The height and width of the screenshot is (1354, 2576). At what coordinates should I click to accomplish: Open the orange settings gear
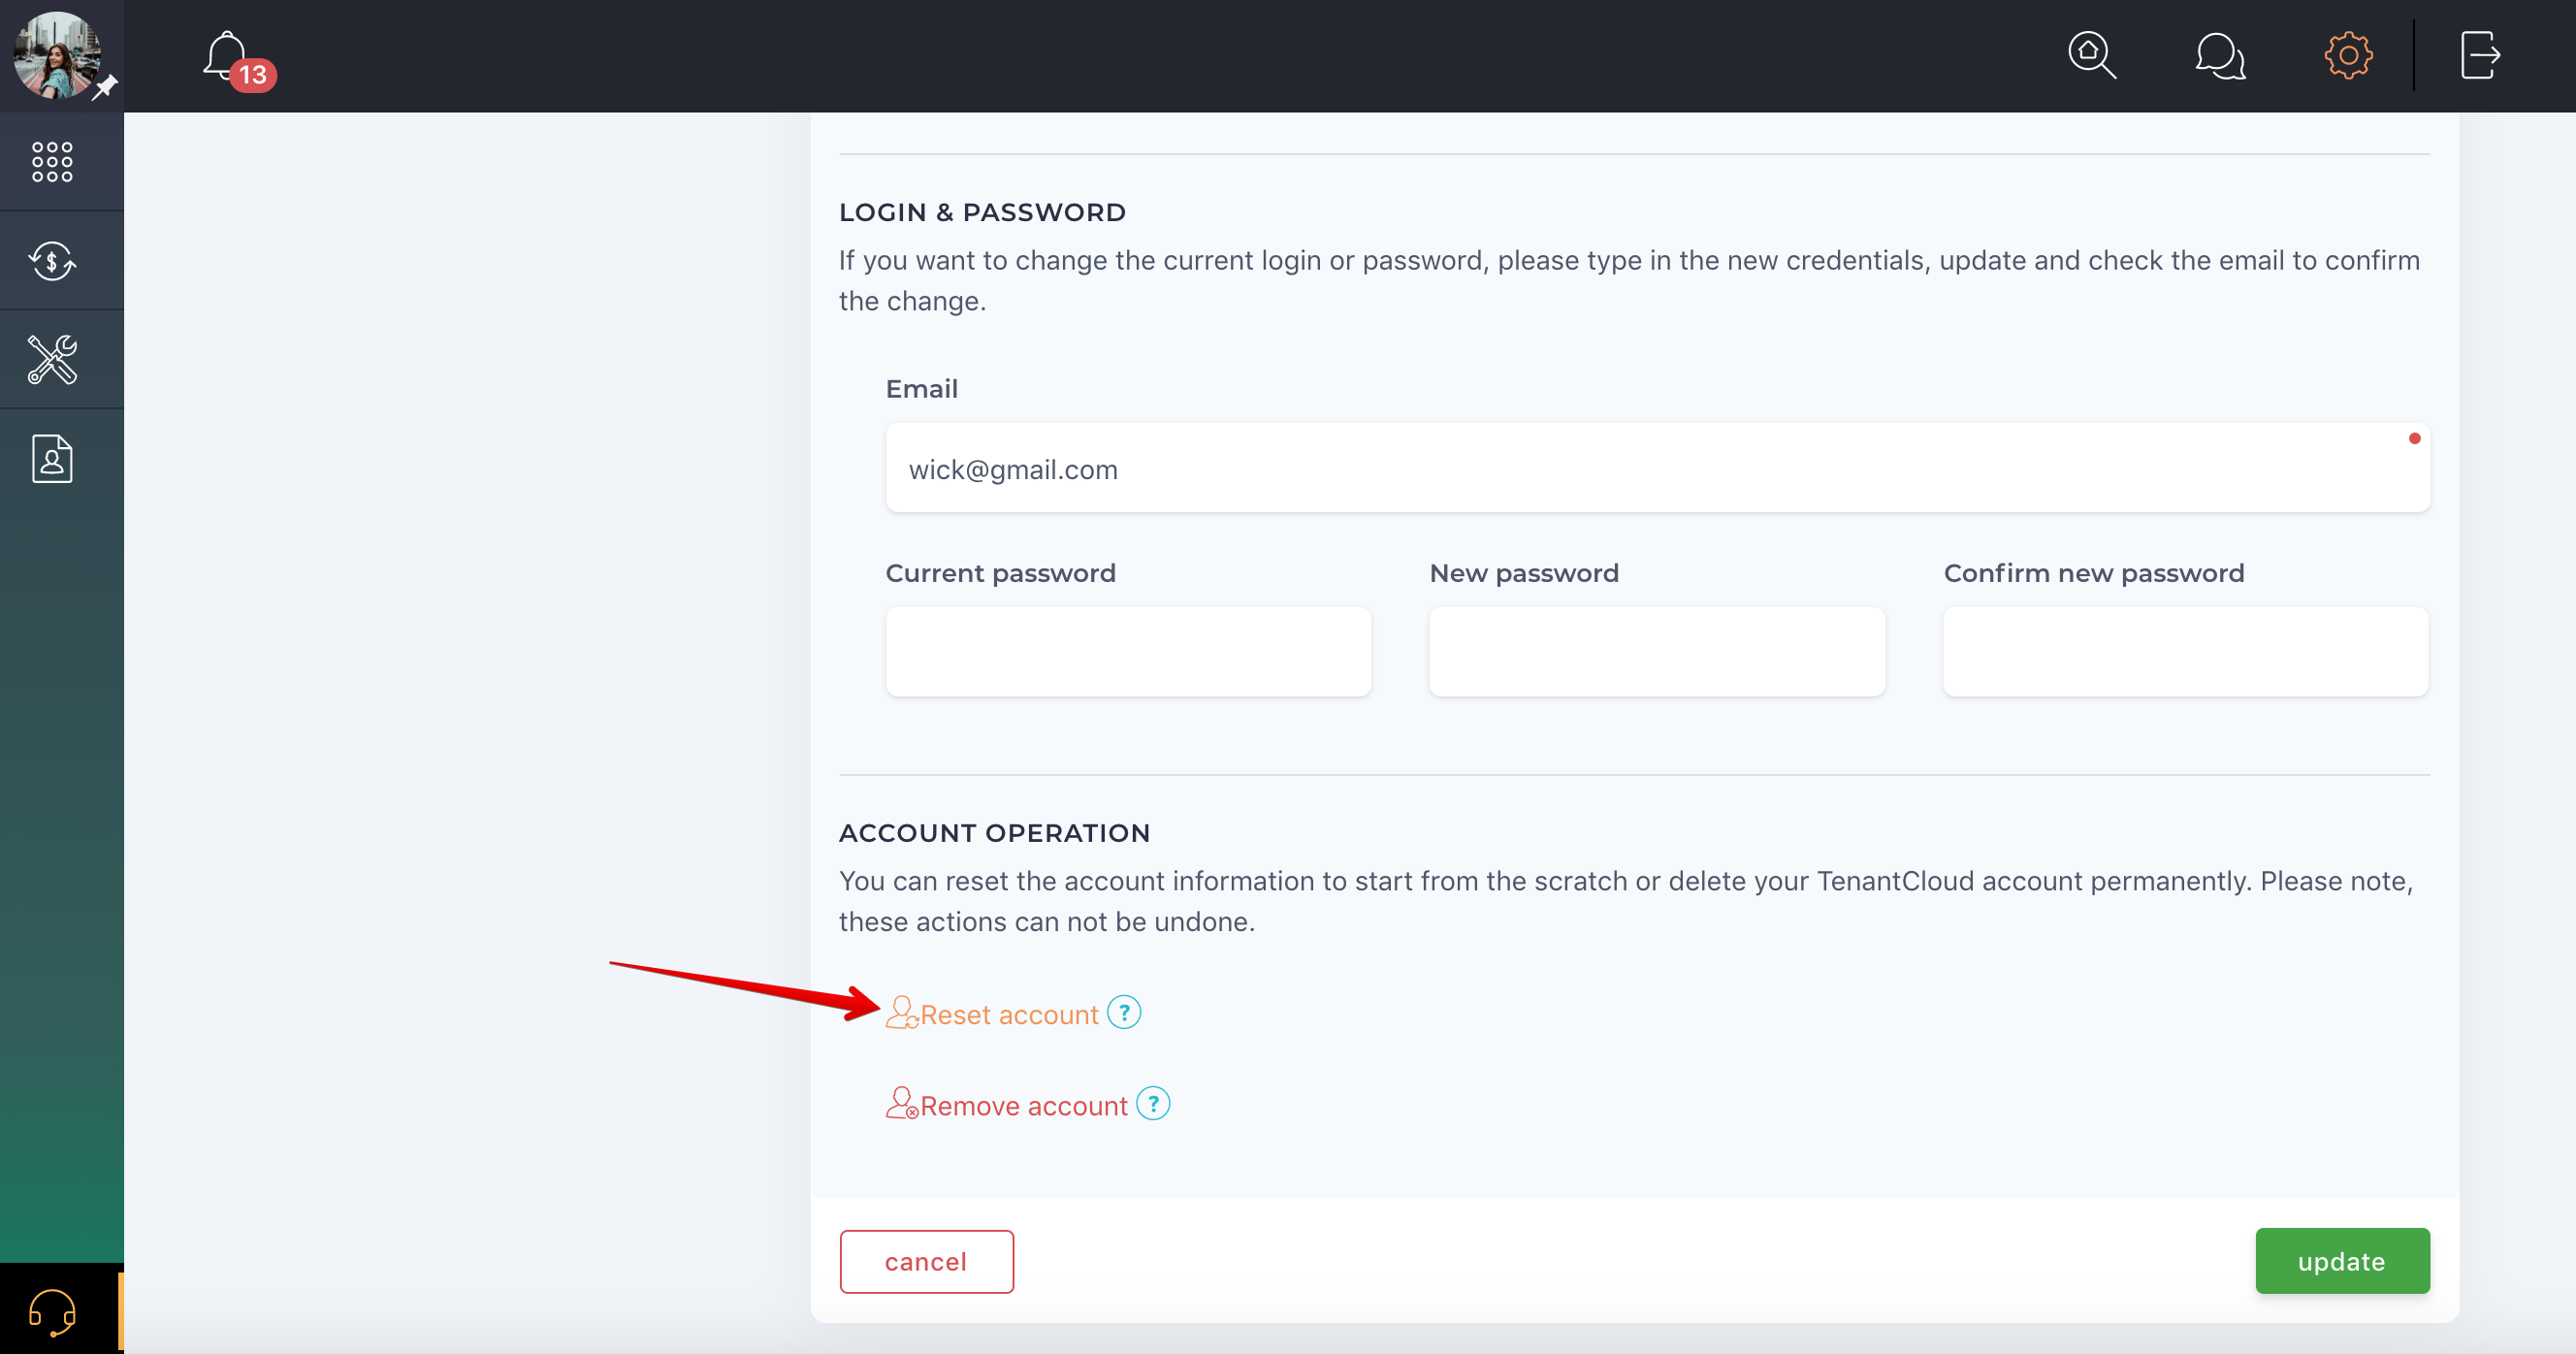[2348, 55]
